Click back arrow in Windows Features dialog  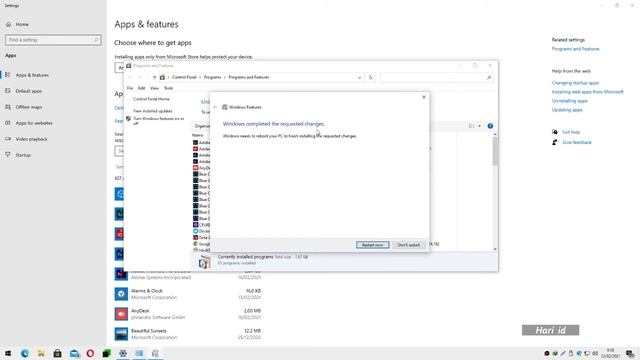coord(215,107)
